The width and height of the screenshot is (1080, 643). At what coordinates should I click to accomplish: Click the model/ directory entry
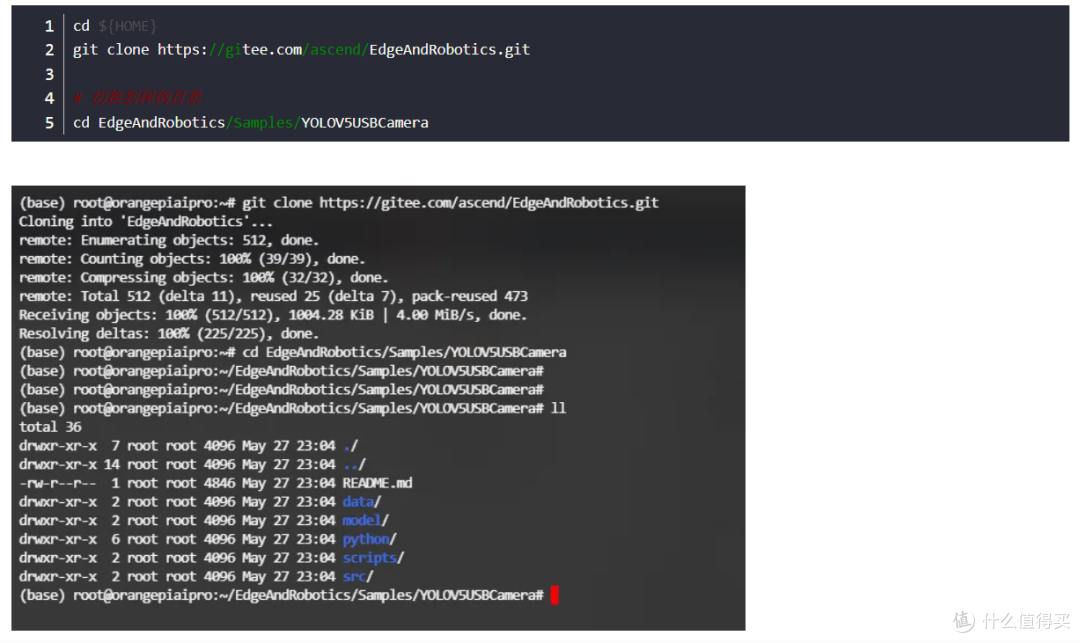(x=366, y=520)
